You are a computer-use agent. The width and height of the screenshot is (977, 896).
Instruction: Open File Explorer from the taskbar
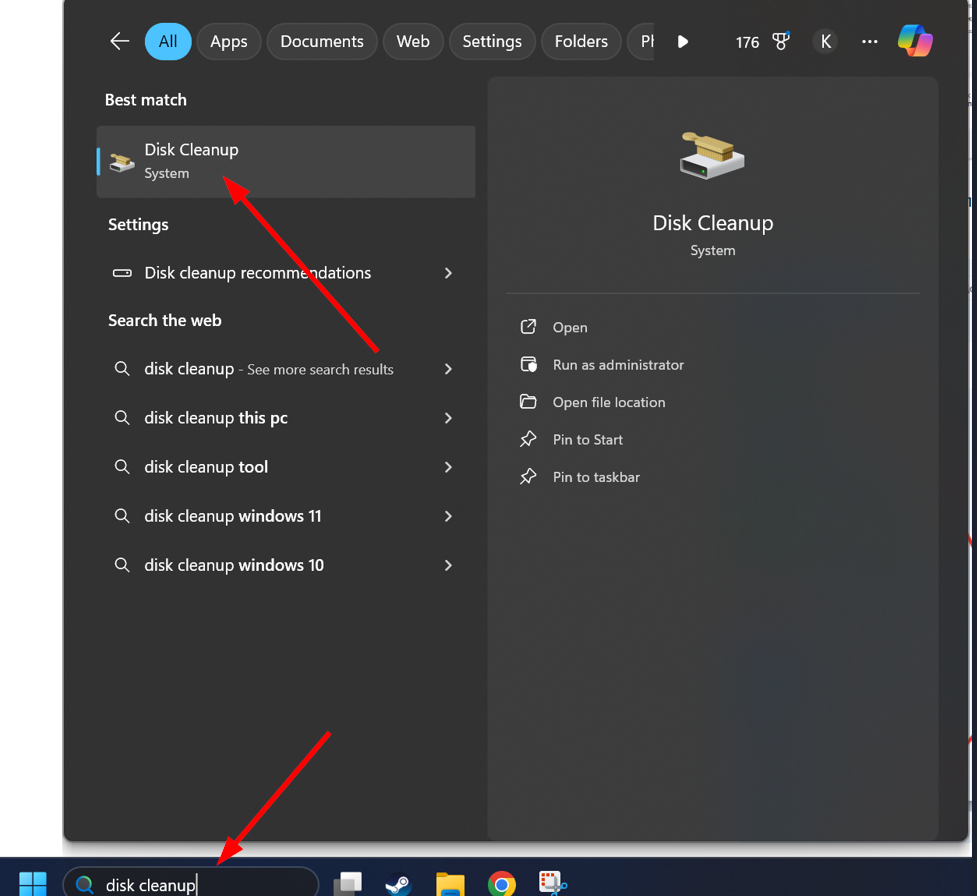tap(450, 884)
